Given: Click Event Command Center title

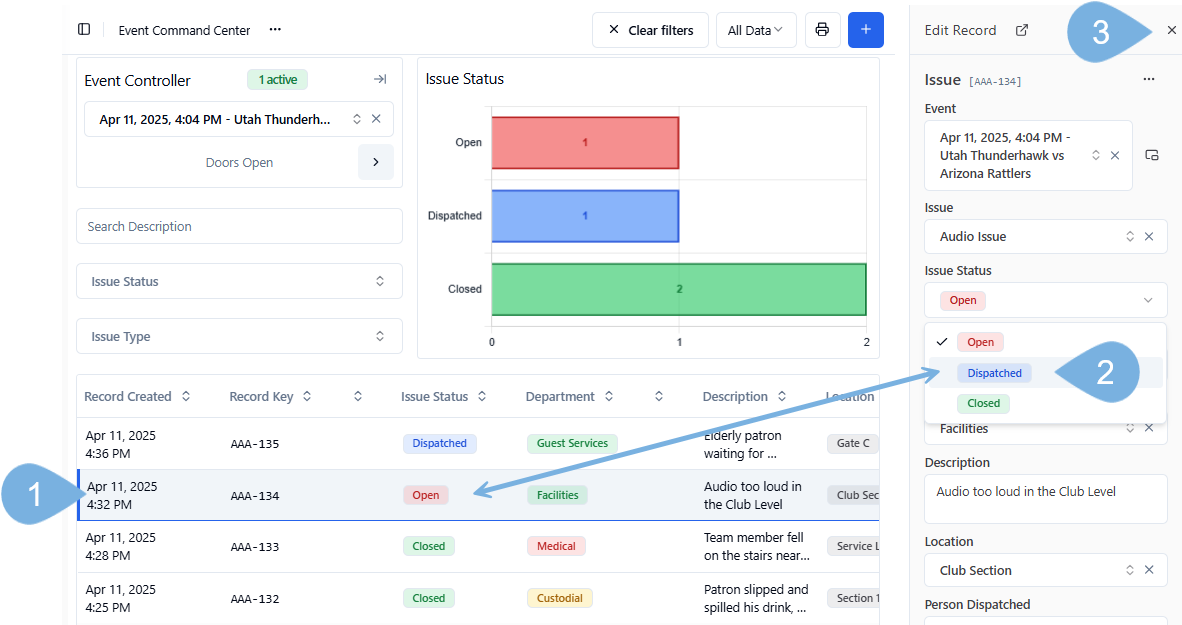Looking at the screenshot, I should (x=185, y=30).
